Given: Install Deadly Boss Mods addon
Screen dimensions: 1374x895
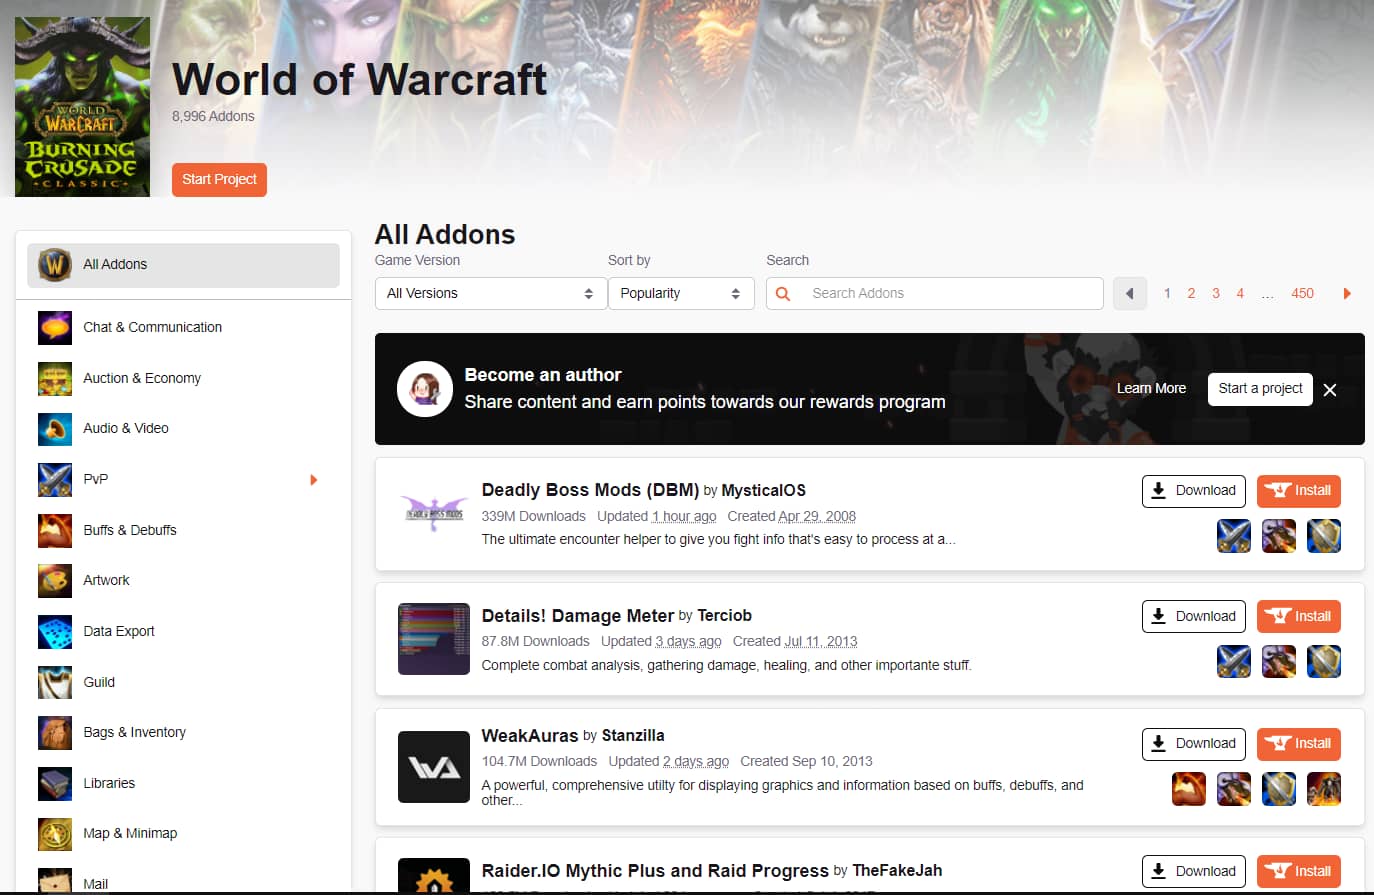Looking at the screenshot, I should click(x=1298, y=491).
